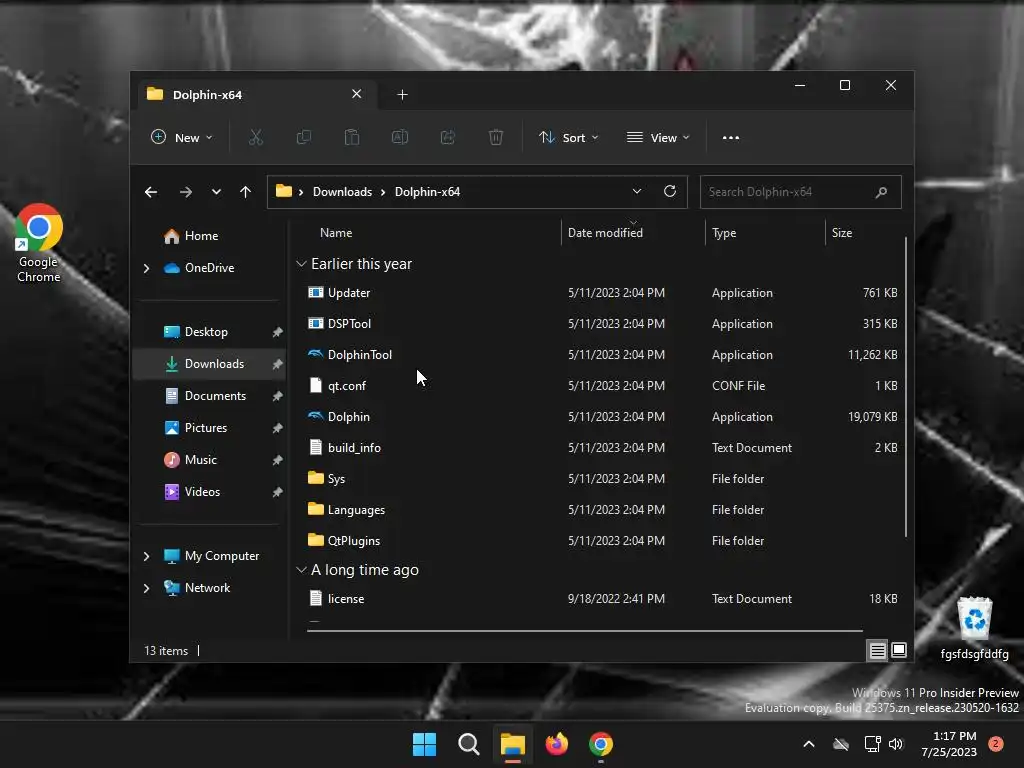This screenshot has width=1024, height=768.
Task: Click the horizontal scrollbar of file list
Action: [584, 631]
